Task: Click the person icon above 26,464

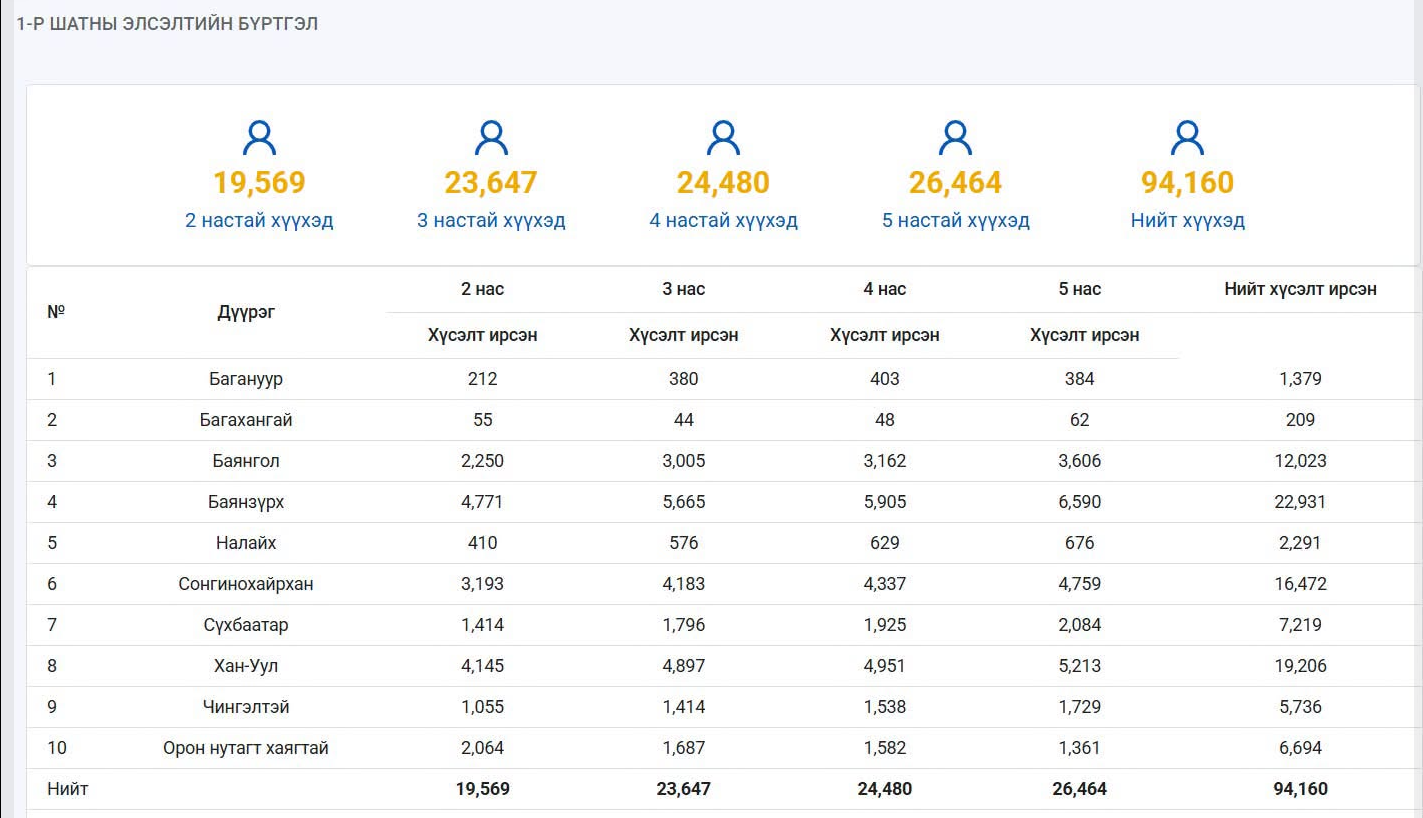Action: click(x=955, y=138)
